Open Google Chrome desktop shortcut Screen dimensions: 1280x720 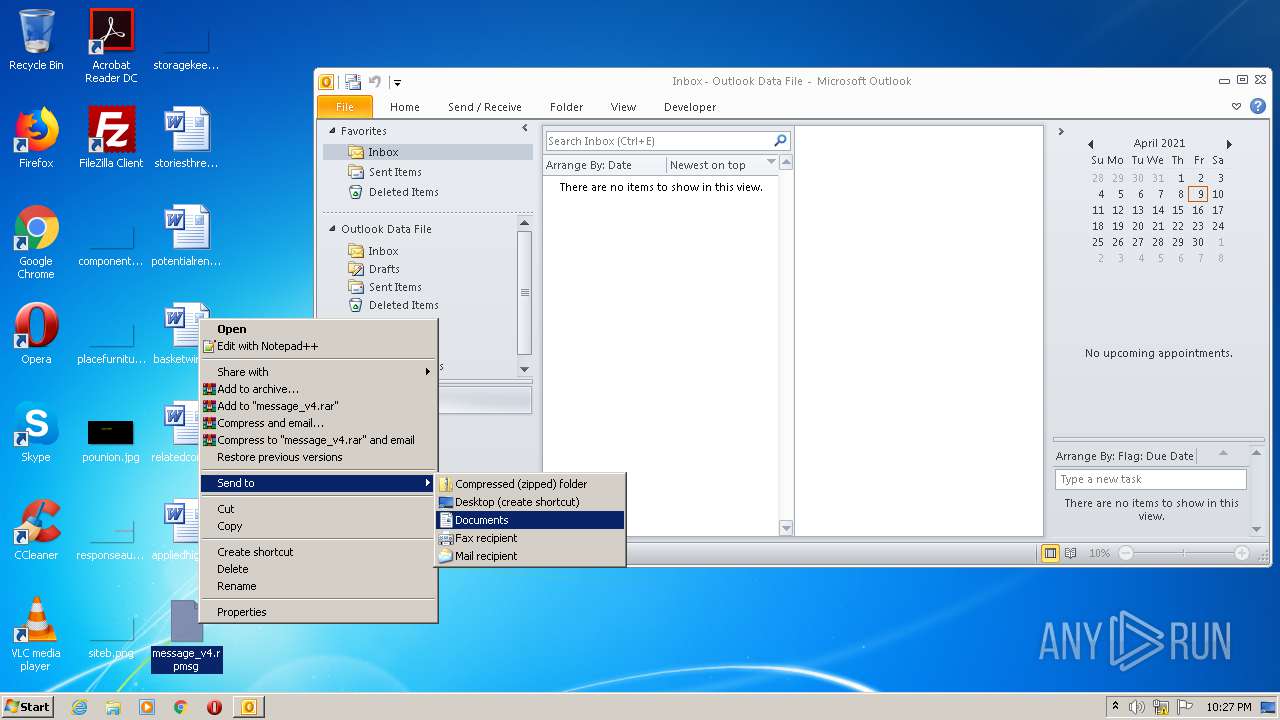click(x=36, y=242)
